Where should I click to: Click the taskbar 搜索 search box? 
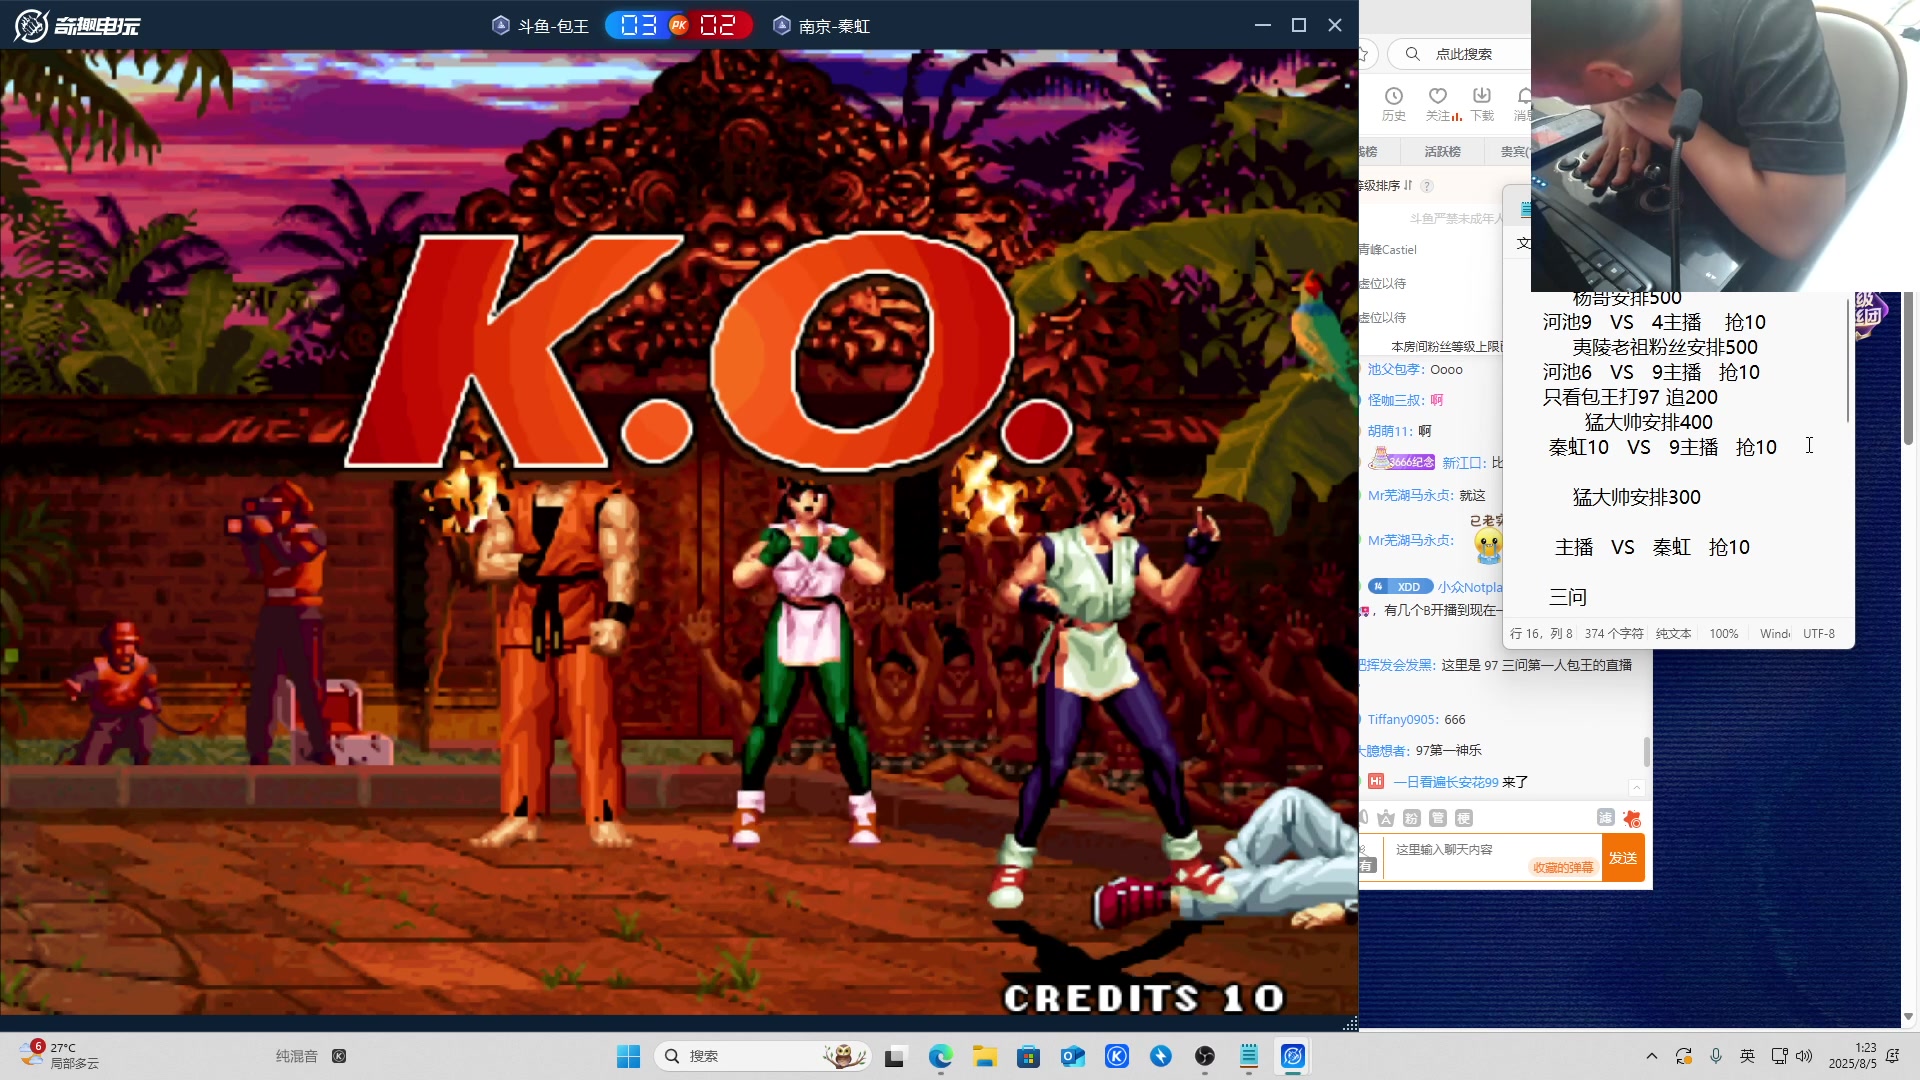coord(762,1056)
